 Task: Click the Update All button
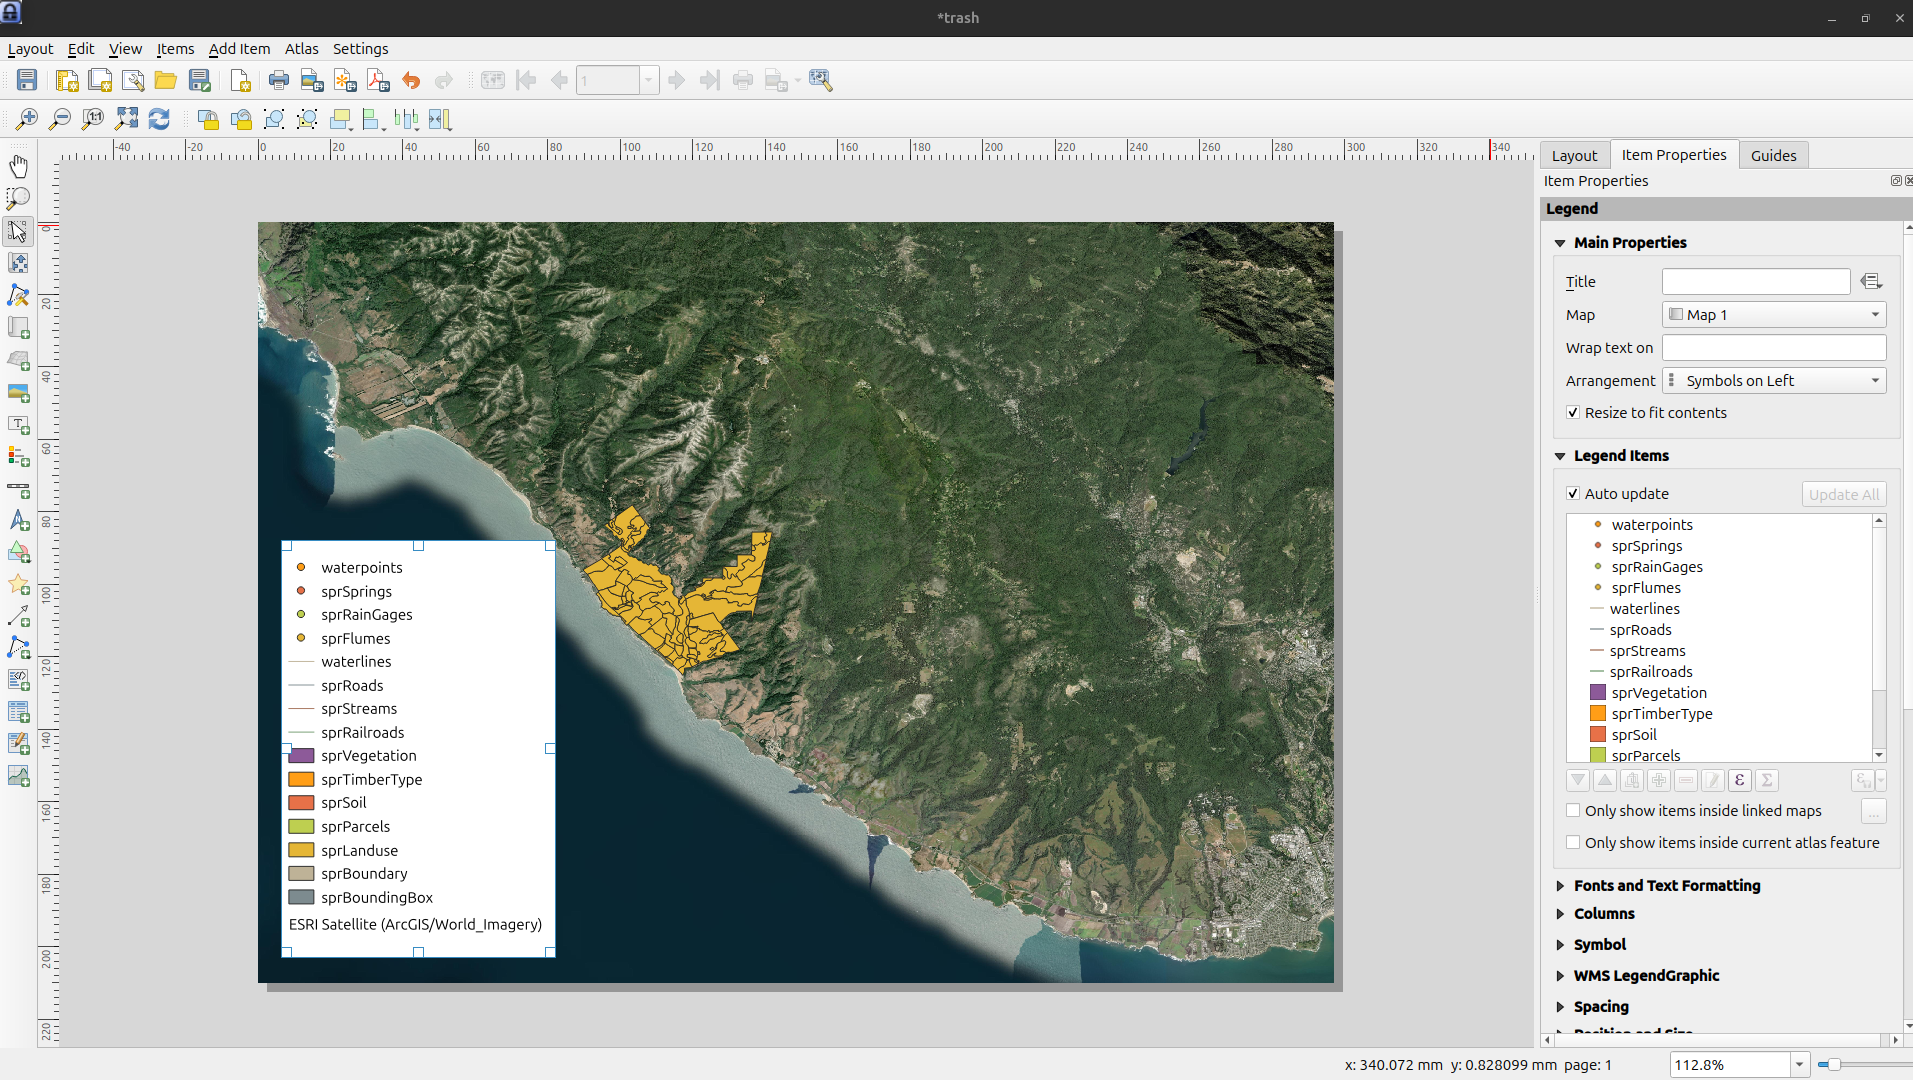pyautogui.click(x=1843, y=494)
